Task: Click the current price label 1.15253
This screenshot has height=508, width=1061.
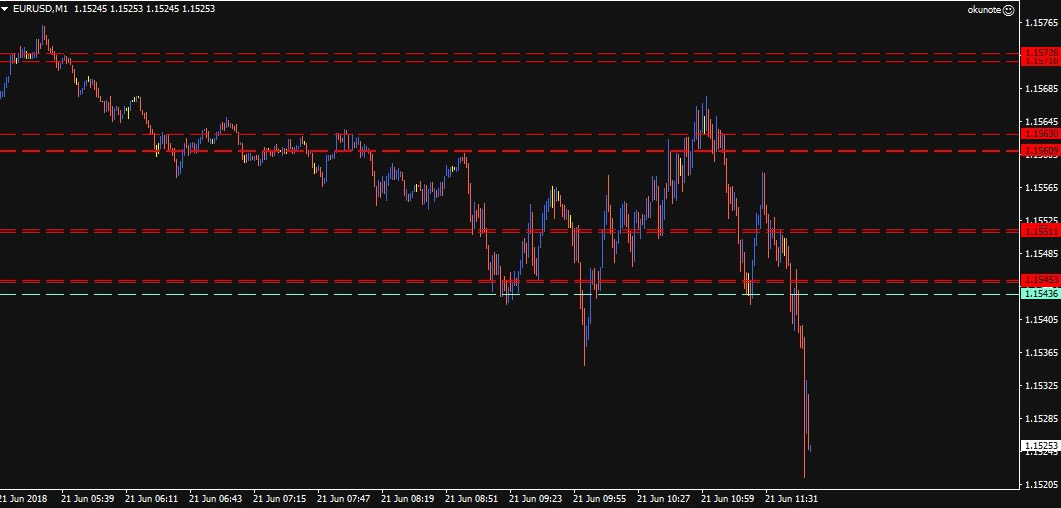Action: [x=1040, y=446]
